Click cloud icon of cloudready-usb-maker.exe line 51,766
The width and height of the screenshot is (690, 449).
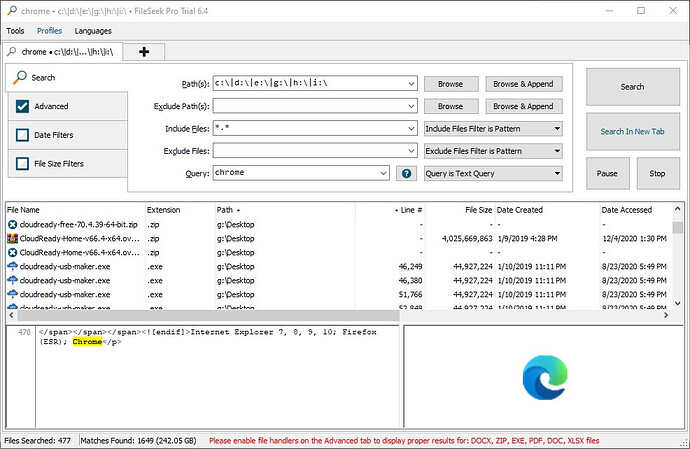click(x=12, y=294)
